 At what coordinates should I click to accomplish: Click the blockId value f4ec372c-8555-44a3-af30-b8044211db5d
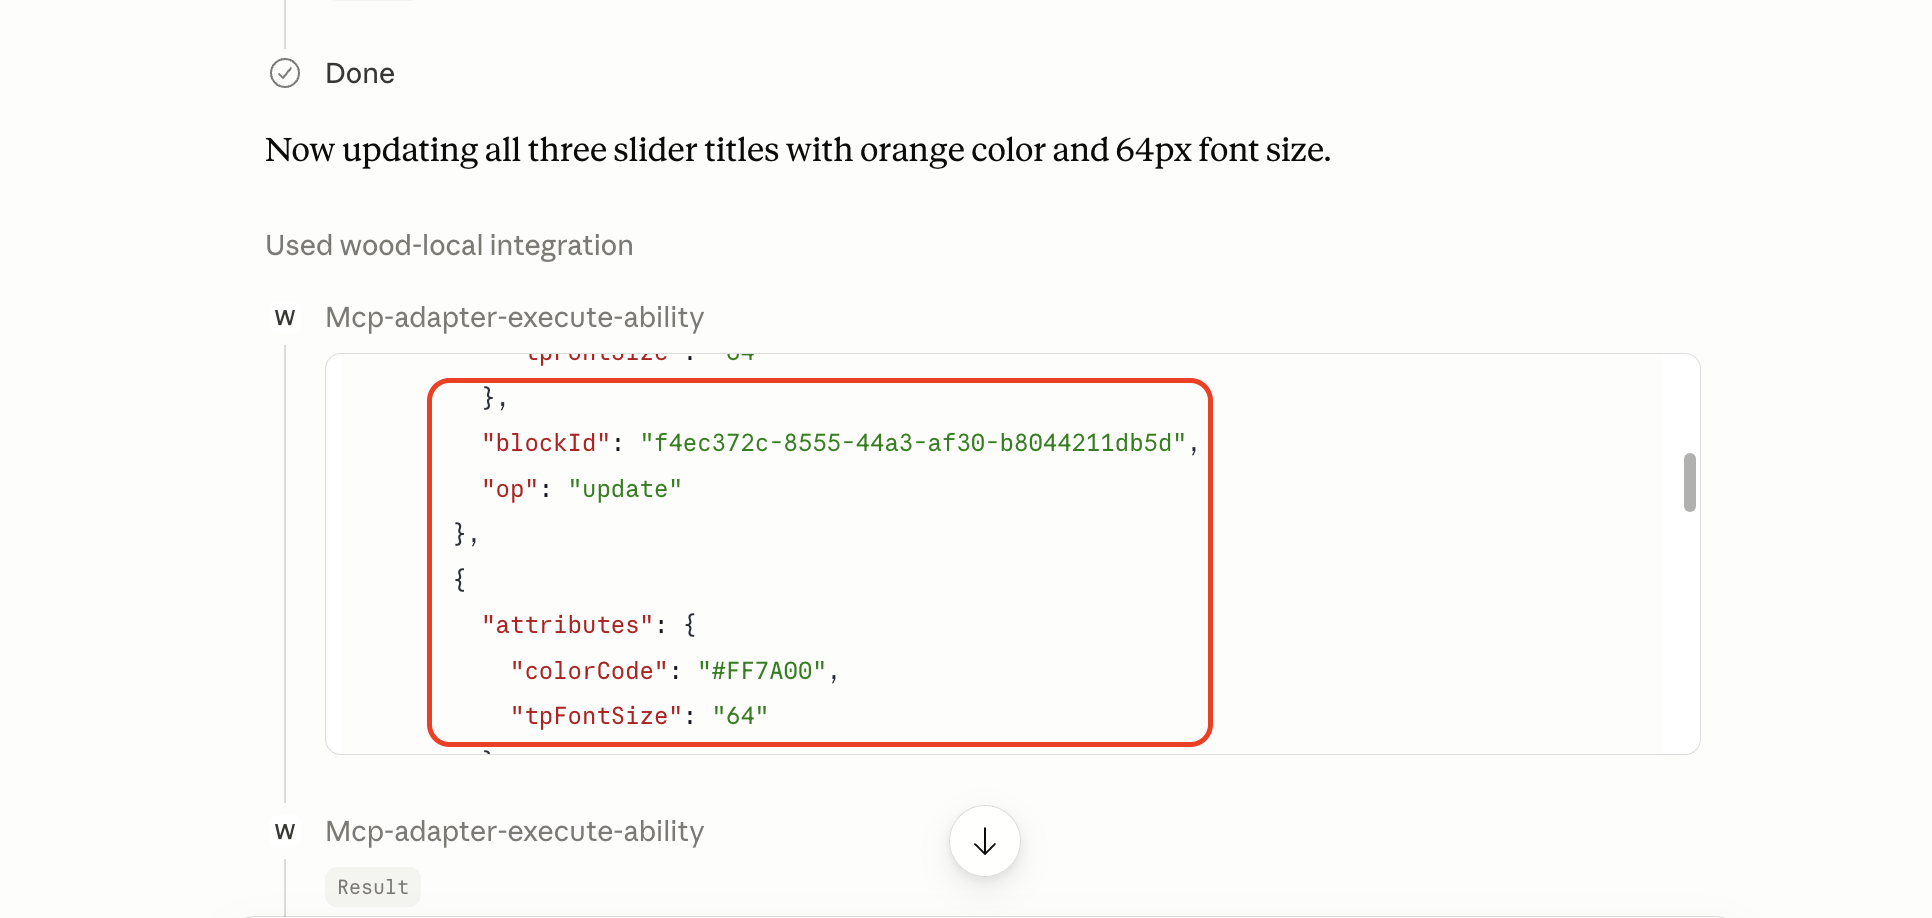[913, 443]
